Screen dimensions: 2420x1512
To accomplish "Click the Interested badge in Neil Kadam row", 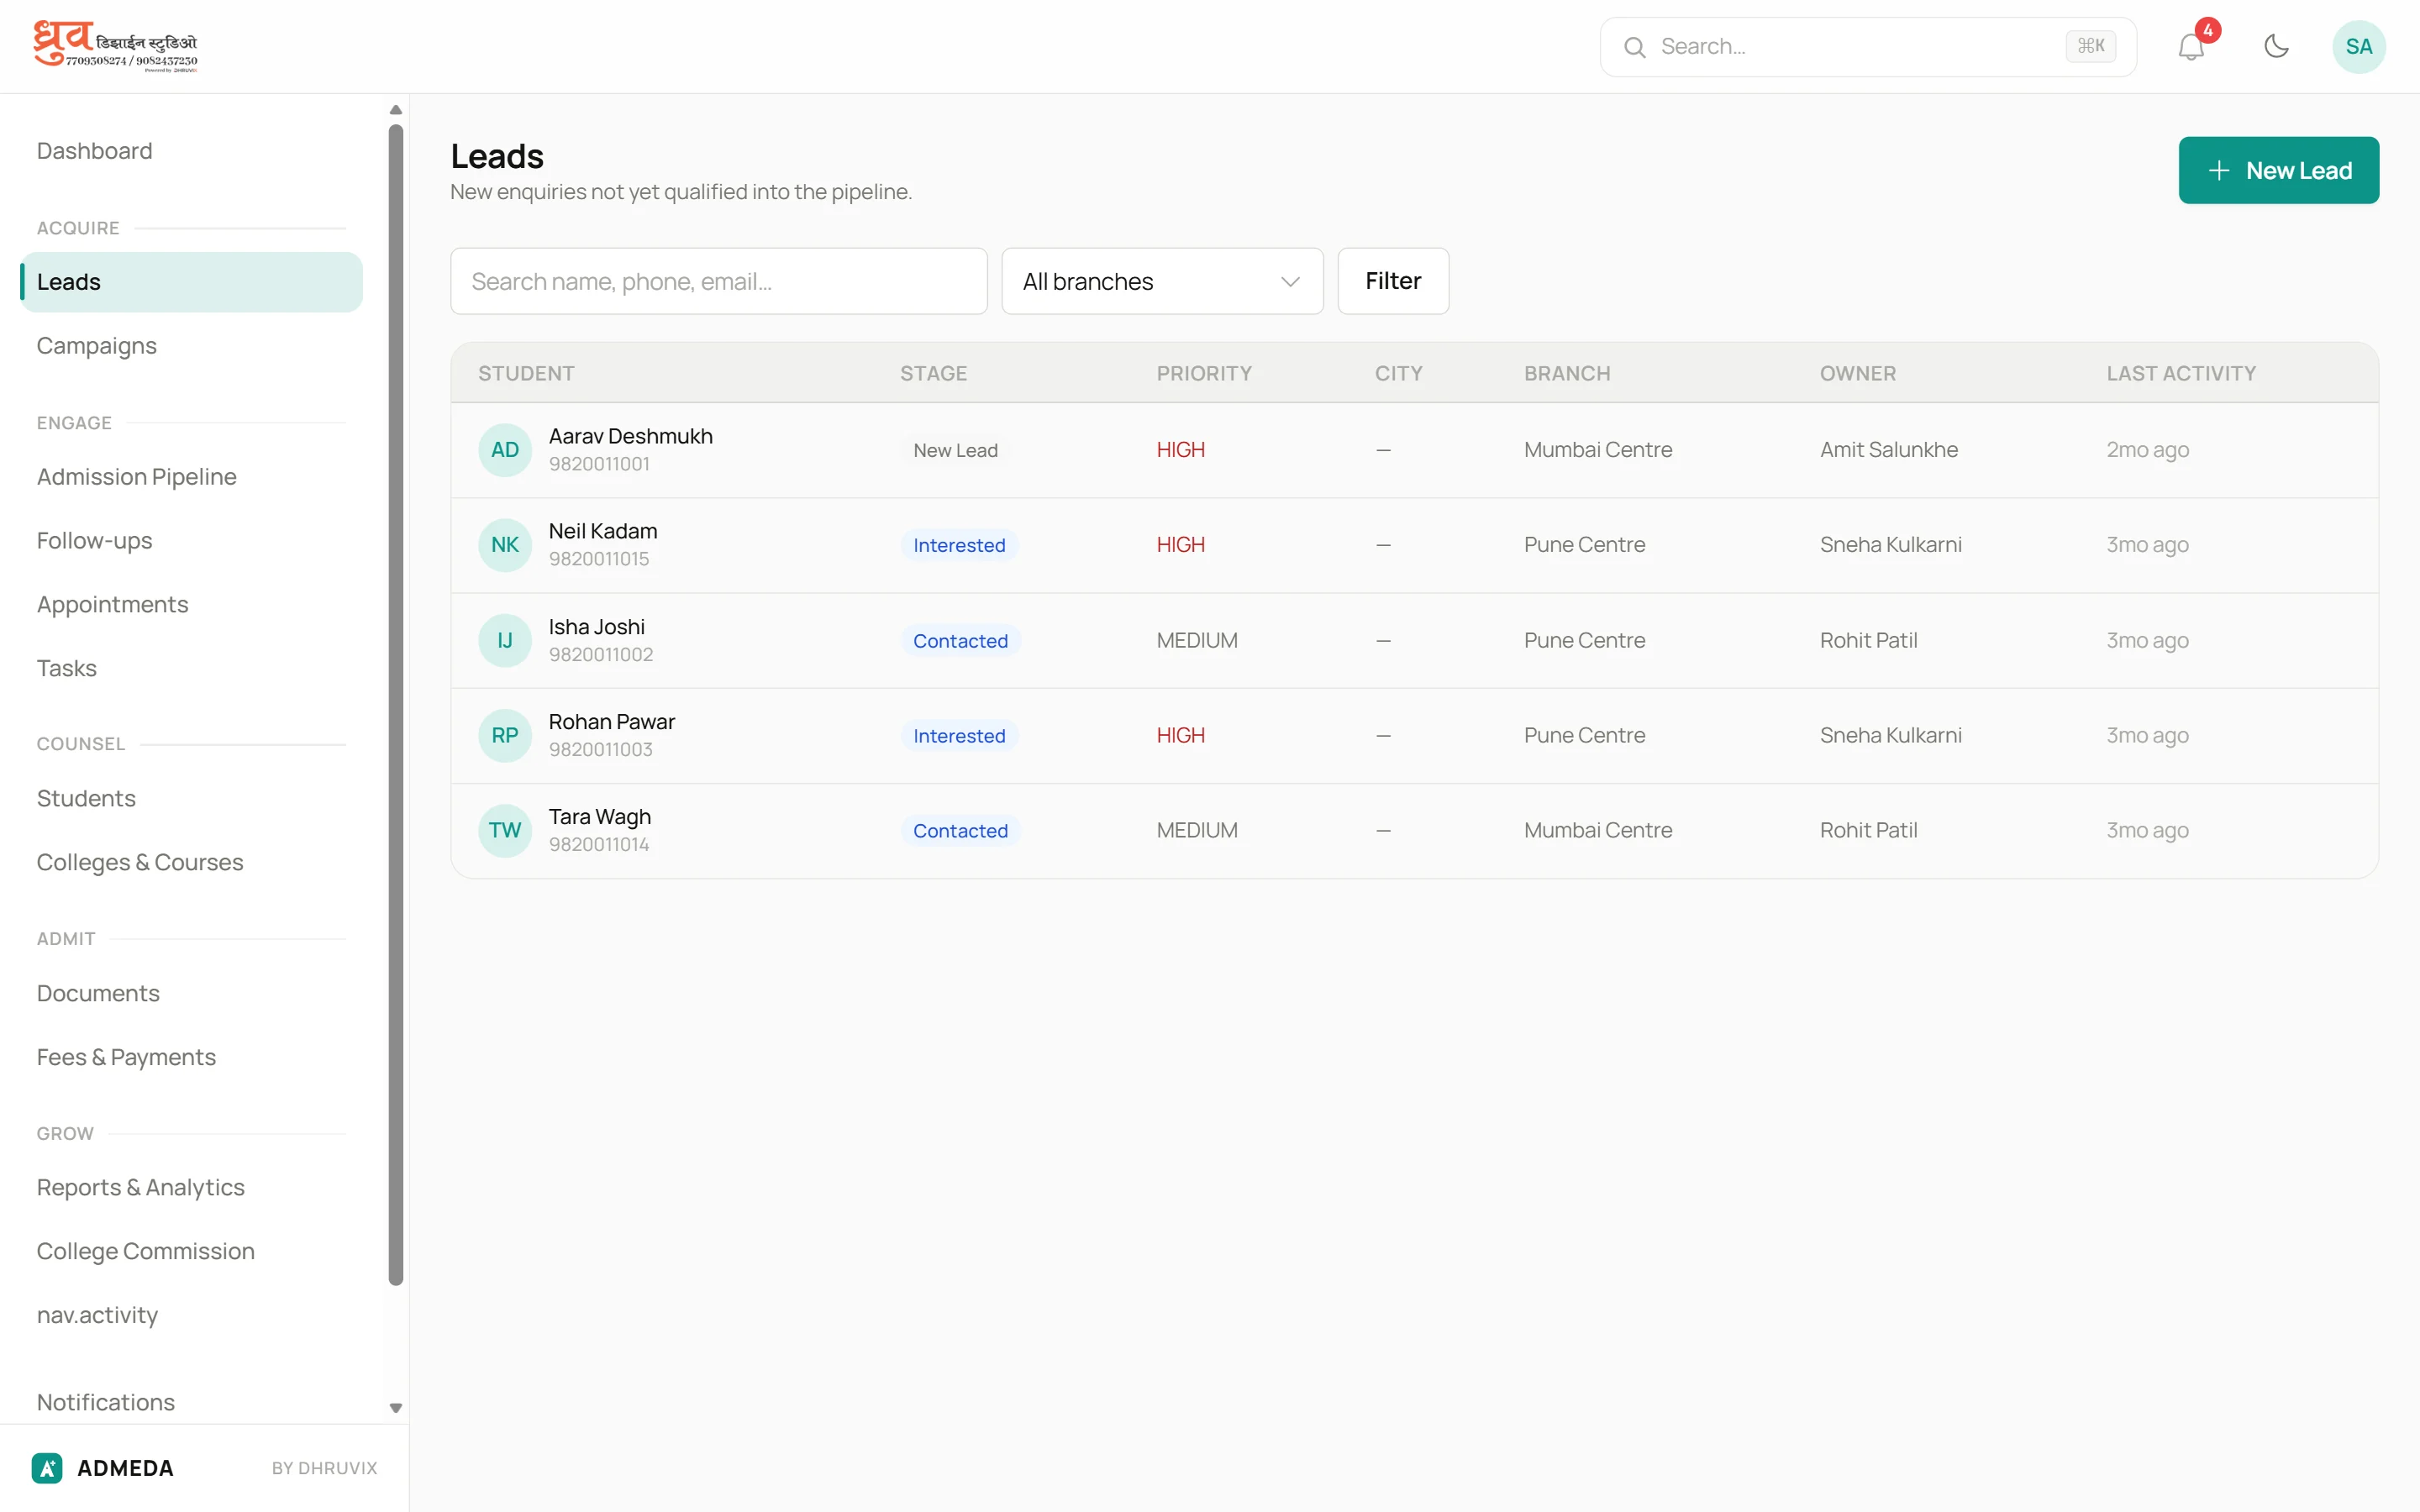I will click(958, 546).
